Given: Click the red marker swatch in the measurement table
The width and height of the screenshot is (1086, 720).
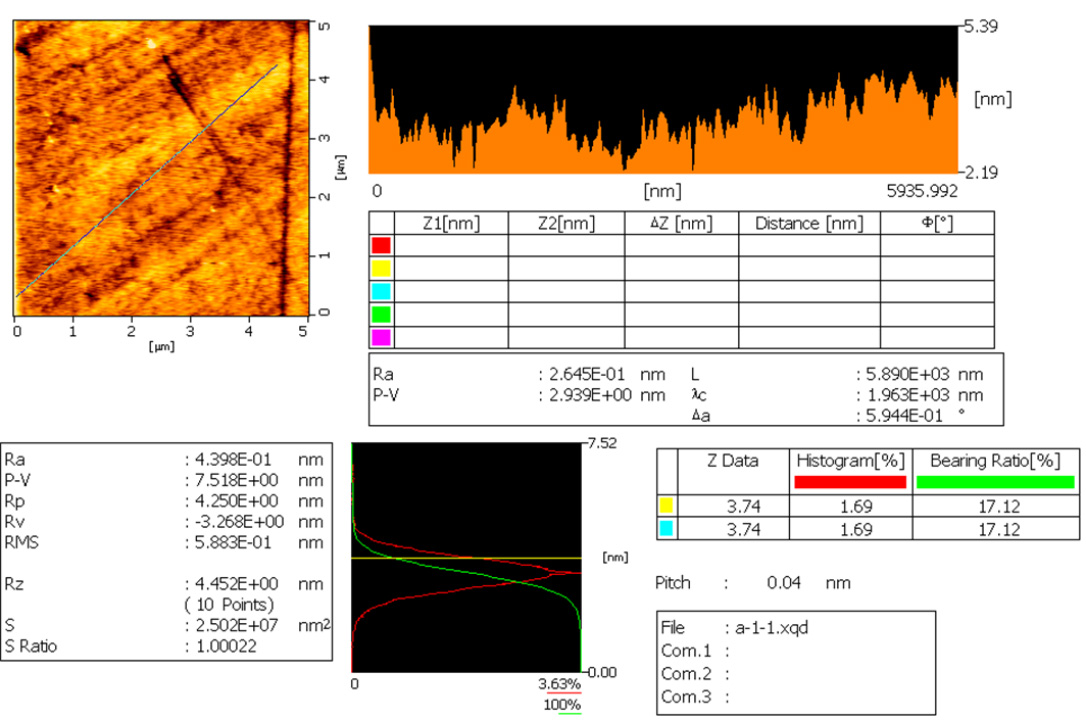Looking at the screenshot, I should pyautogui.click(x=381, y=245).
